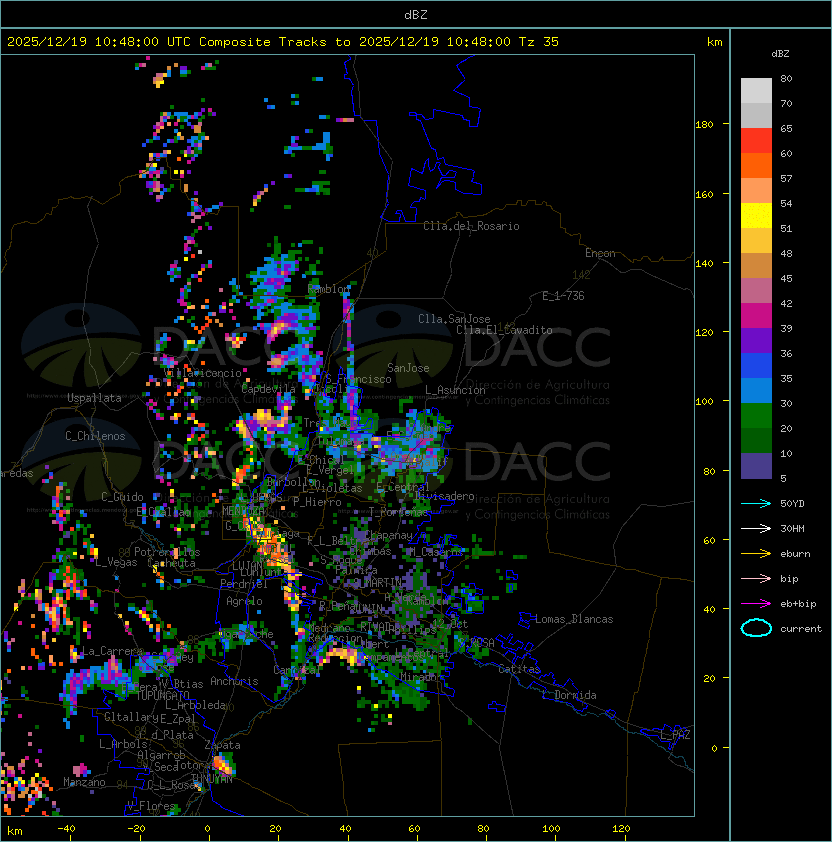
Task: Click the 'V_Flores' map label
Action: pos(151,806)
